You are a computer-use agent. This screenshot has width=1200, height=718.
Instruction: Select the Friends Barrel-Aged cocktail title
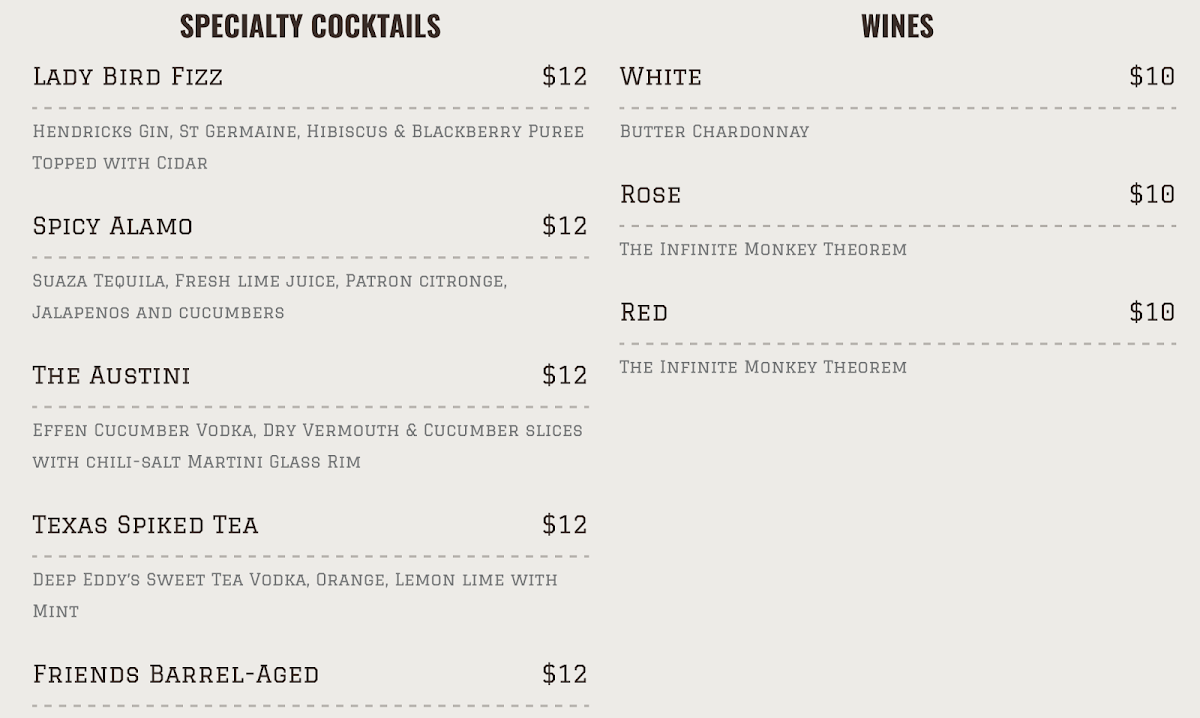click(x=175, y=674)
